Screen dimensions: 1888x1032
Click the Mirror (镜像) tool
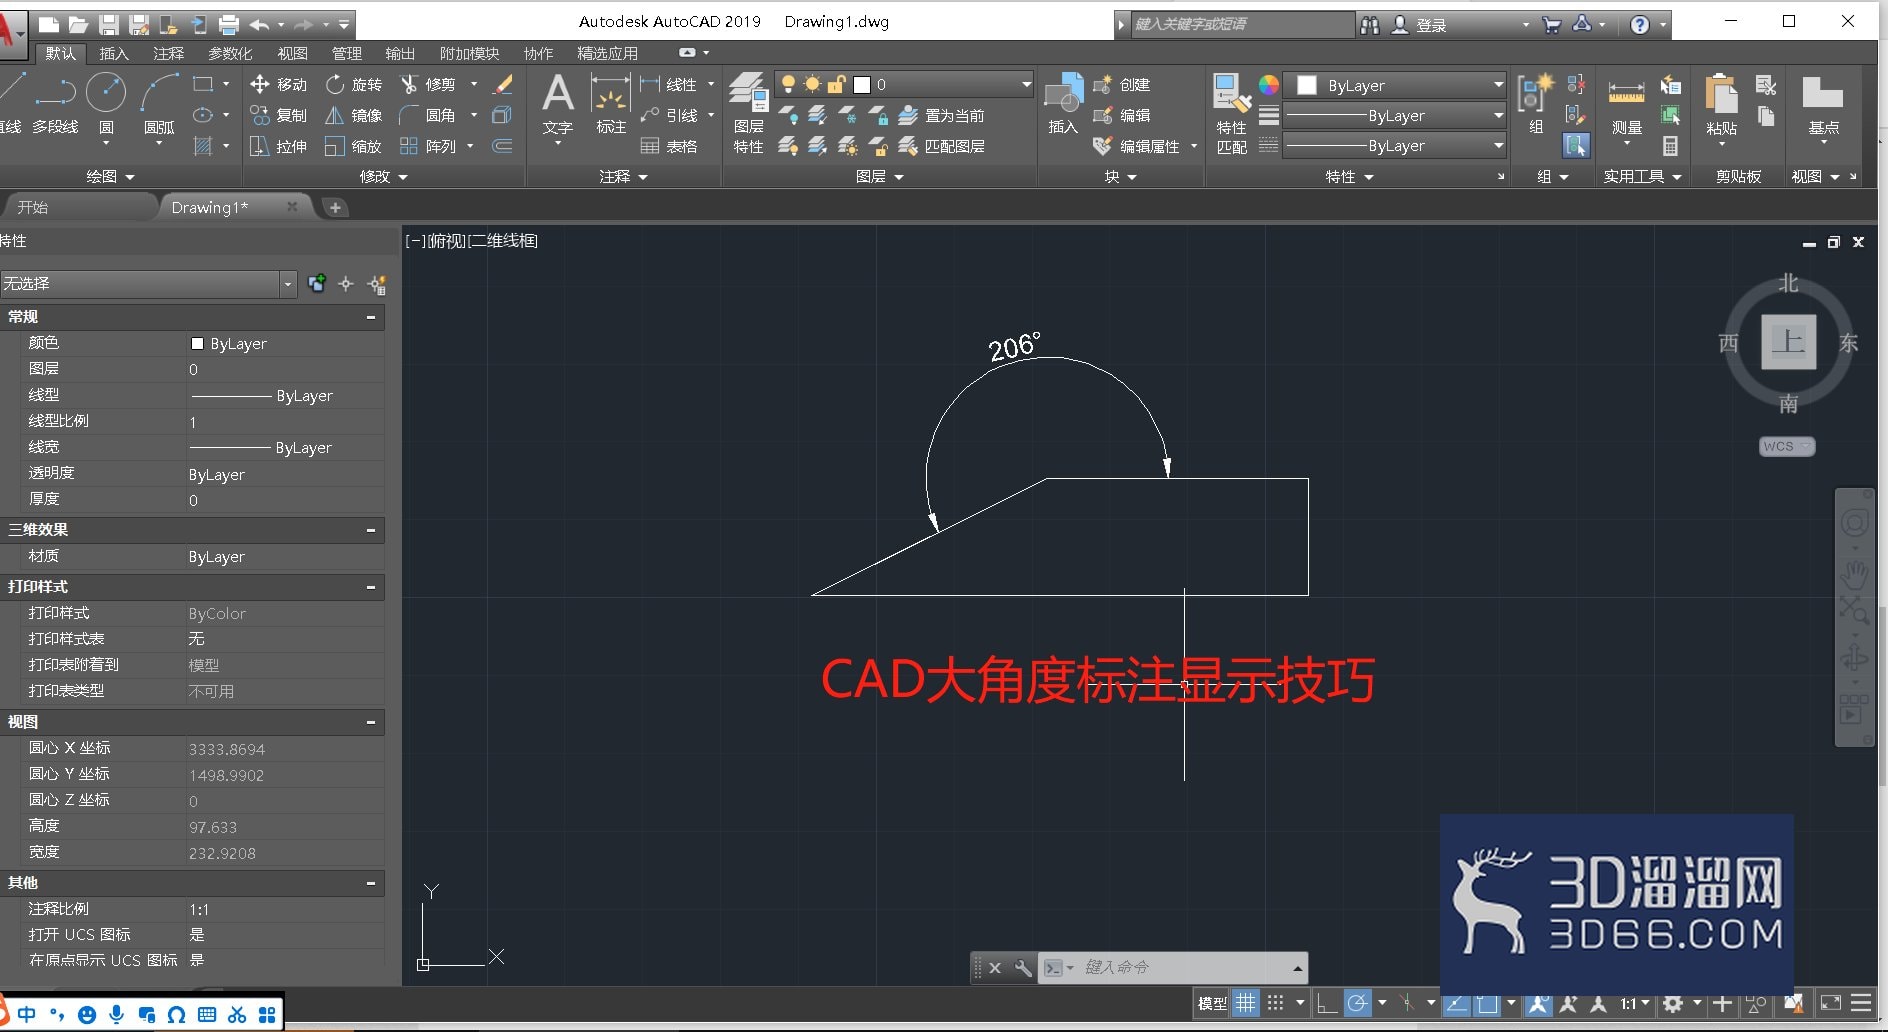(354, 115)
